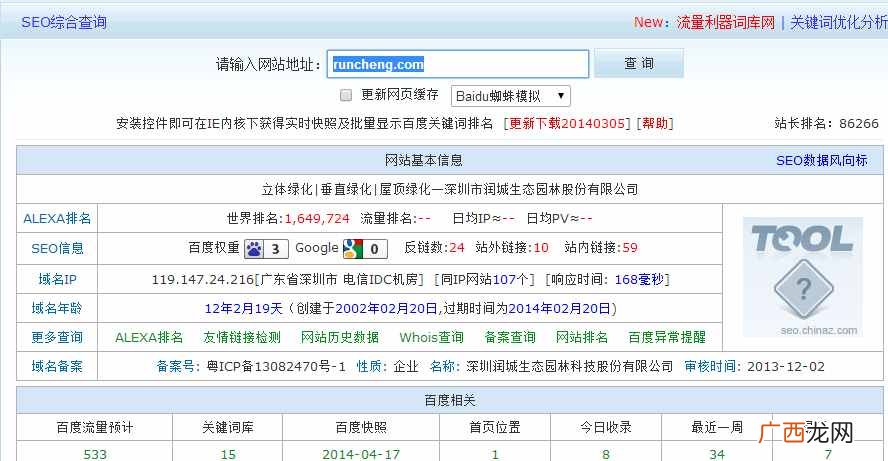
Task: Click the 首页位置 value 1
Action: pos(495,454)
